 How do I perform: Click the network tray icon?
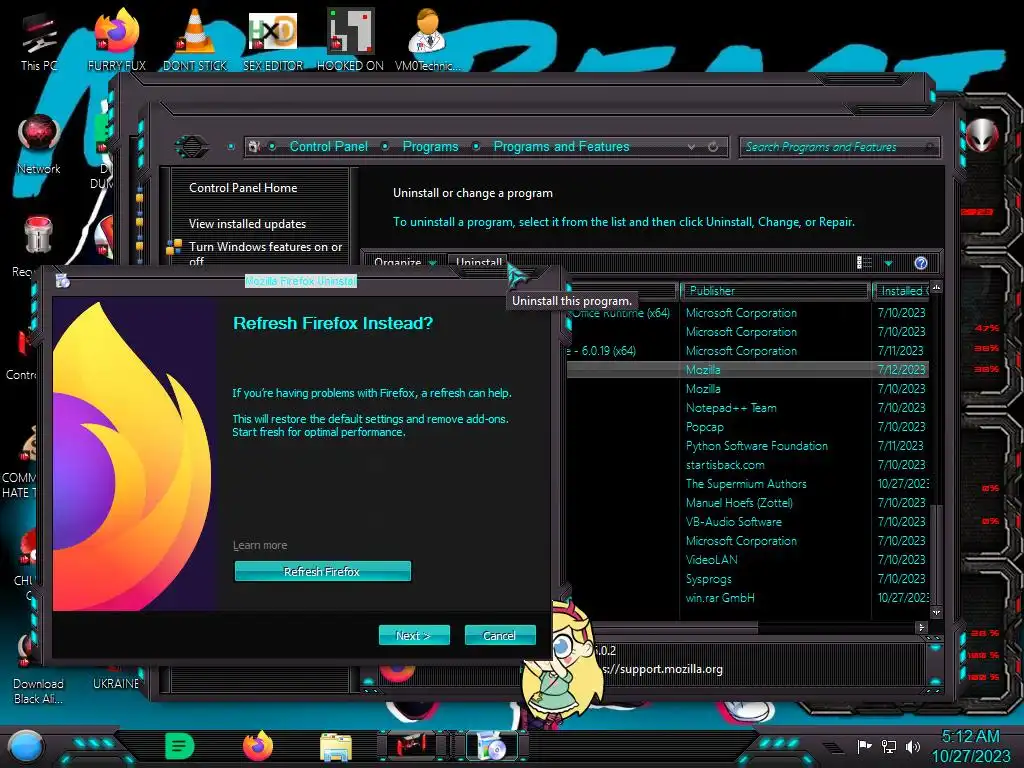(888, 746)
